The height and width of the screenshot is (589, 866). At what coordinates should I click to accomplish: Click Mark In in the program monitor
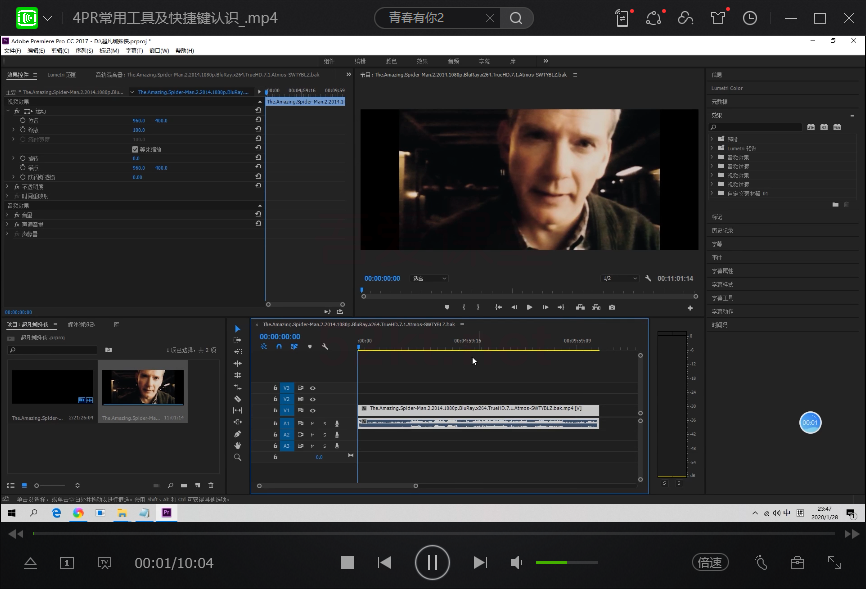pos(464,307)
